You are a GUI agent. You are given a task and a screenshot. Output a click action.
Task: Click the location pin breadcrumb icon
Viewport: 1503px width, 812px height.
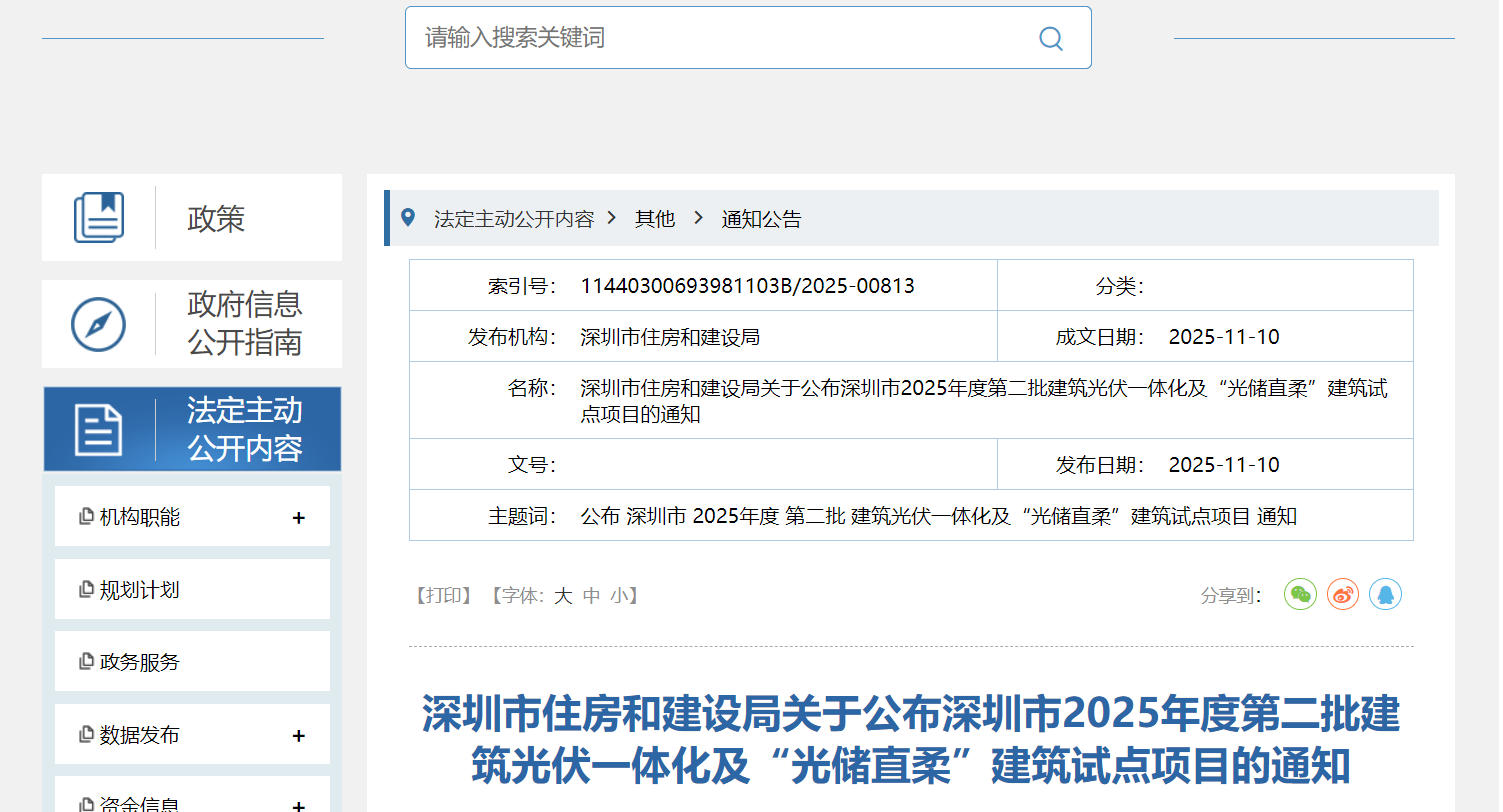408,218
